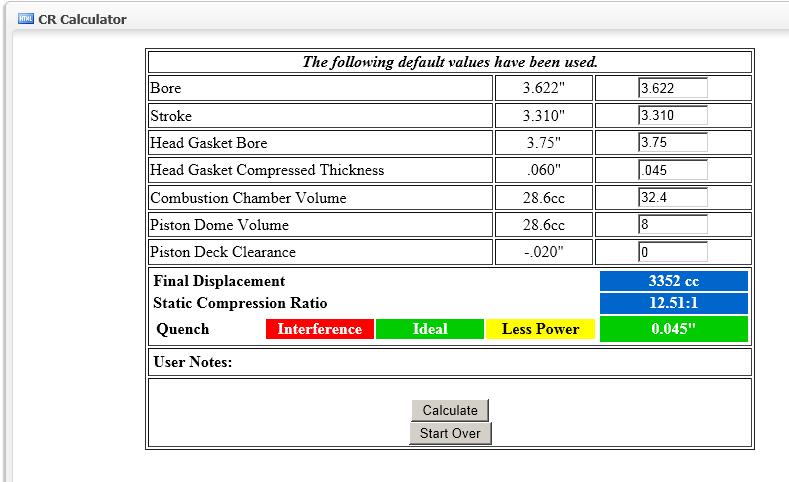Click the Start Over button
Viewport: 789px width, 482px height.
(450, 433)
